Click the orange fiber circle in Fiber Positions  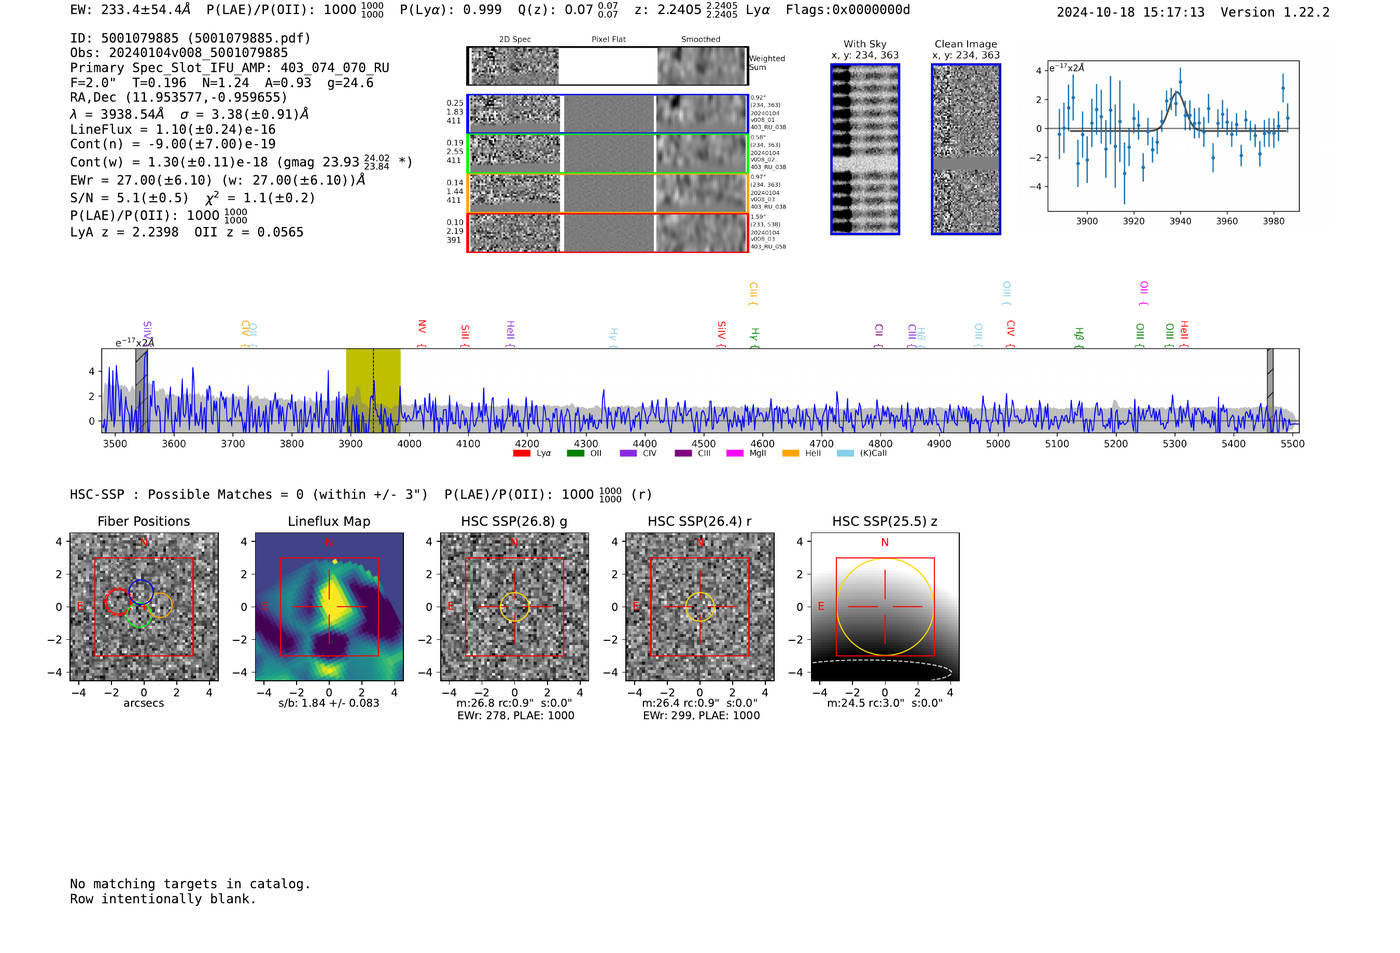[x=160, y=605]
